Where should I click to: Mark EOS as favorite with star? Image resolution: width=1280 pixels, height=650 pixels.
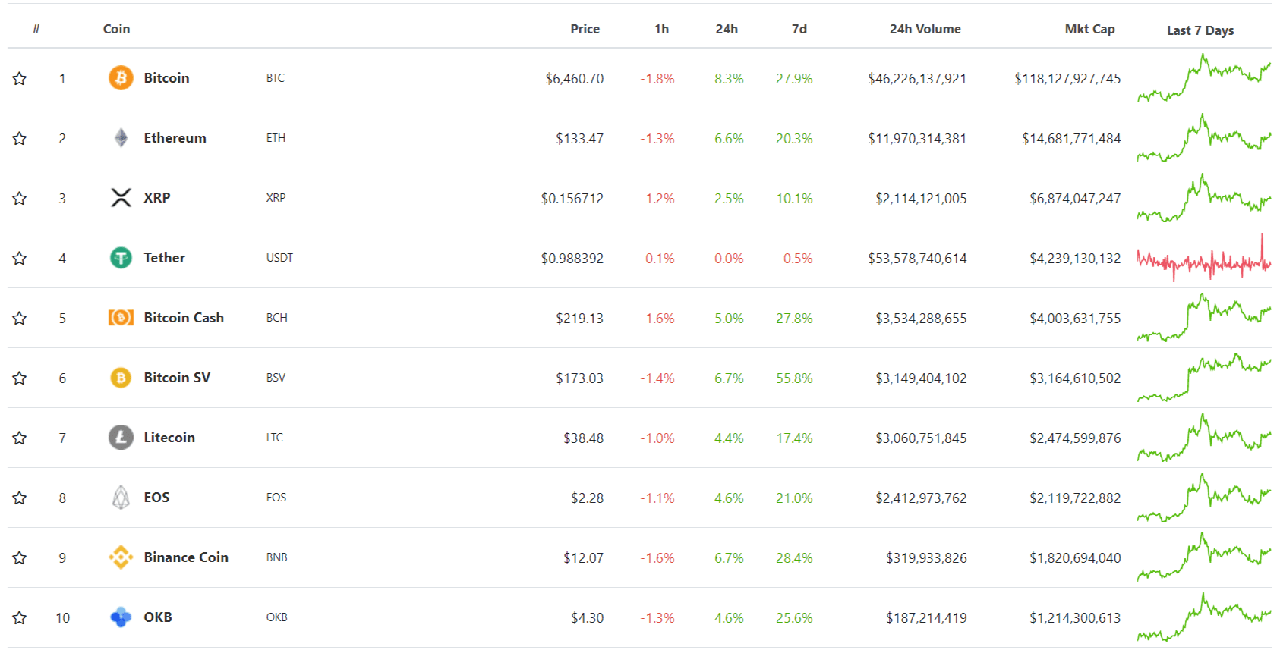coord(19,497)
